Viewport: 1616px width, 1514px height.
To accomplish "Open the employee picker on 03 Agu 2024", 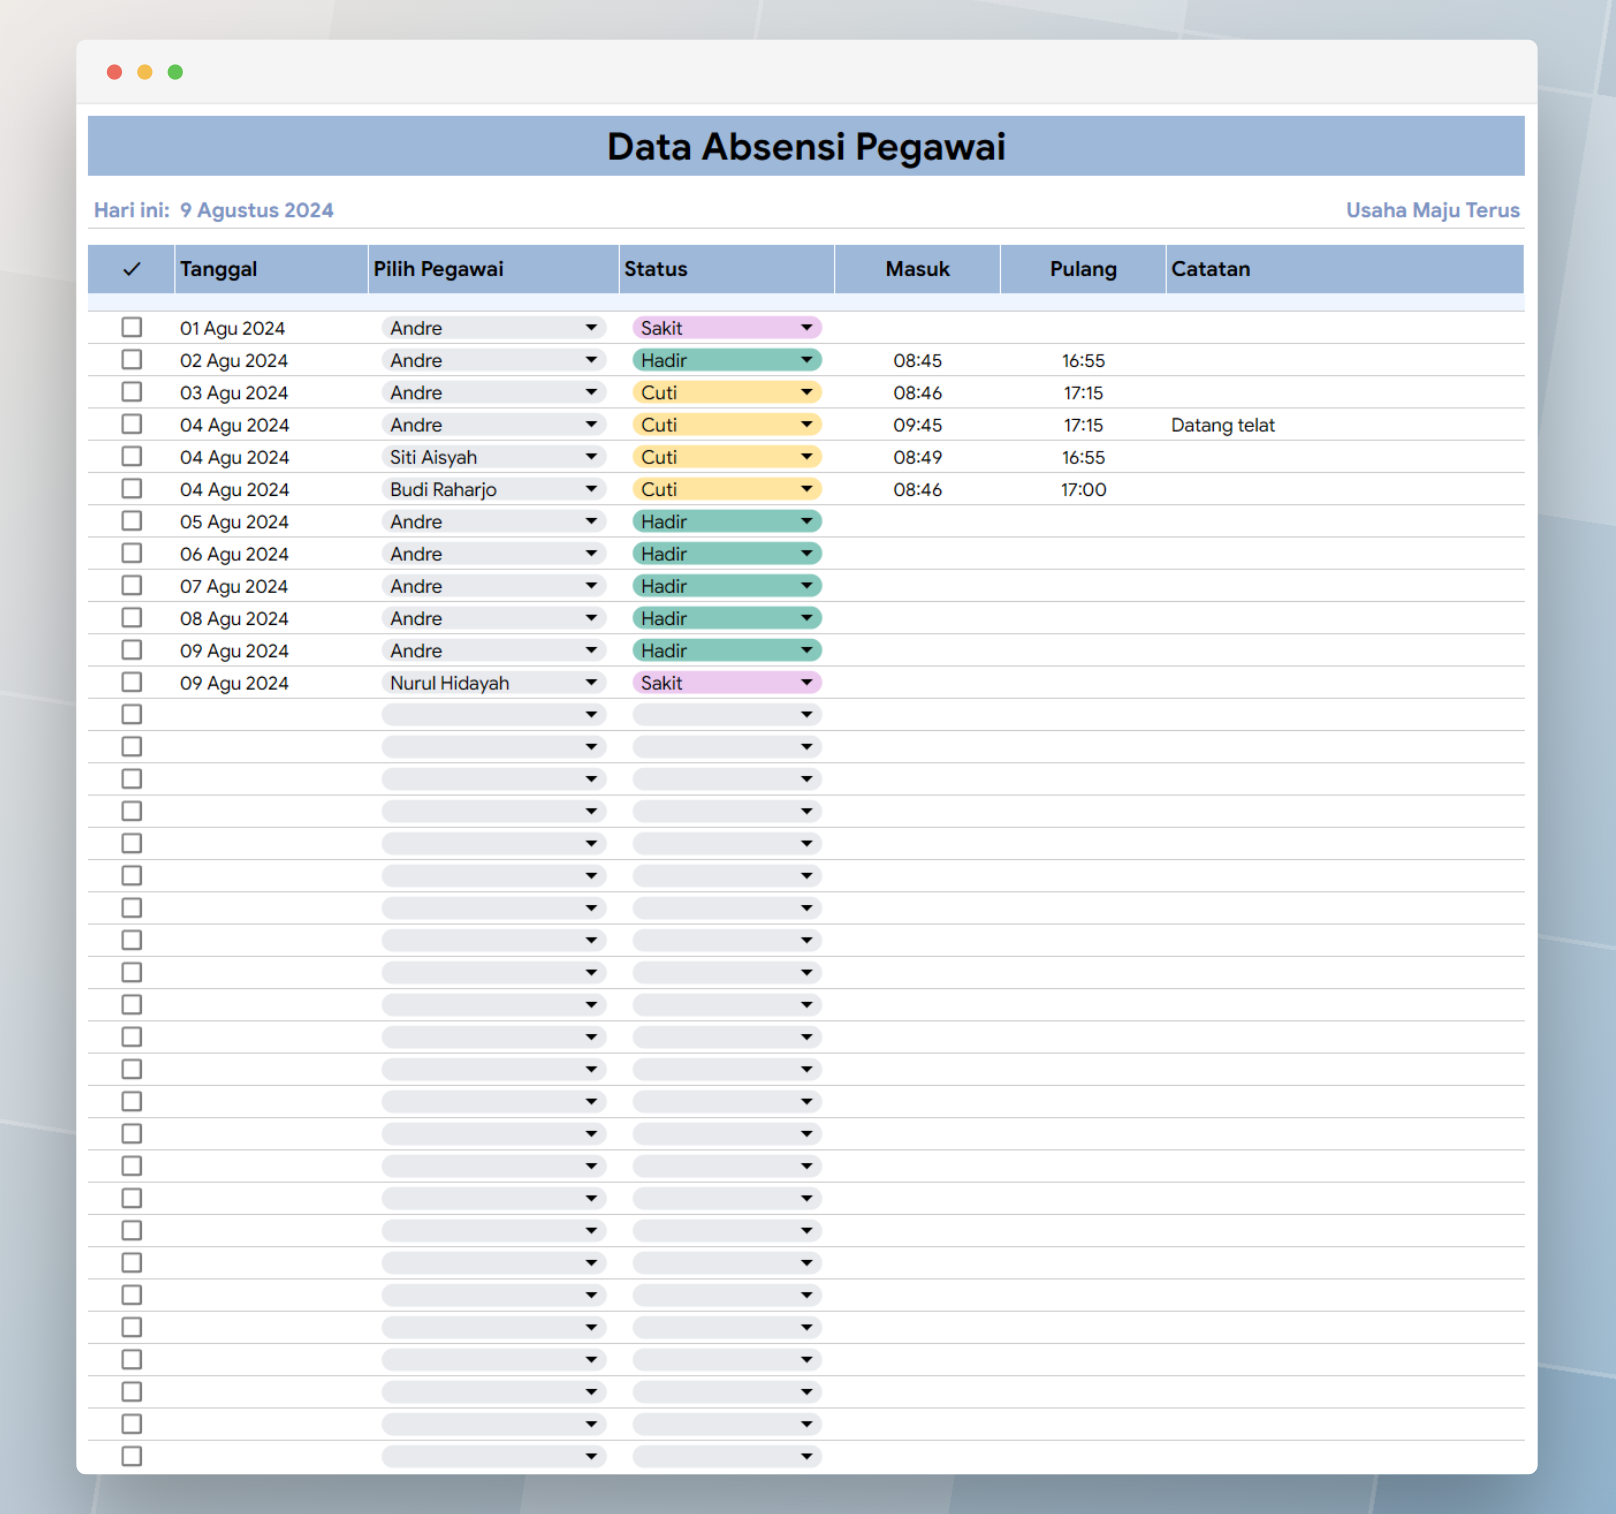I will click(494, 392).
